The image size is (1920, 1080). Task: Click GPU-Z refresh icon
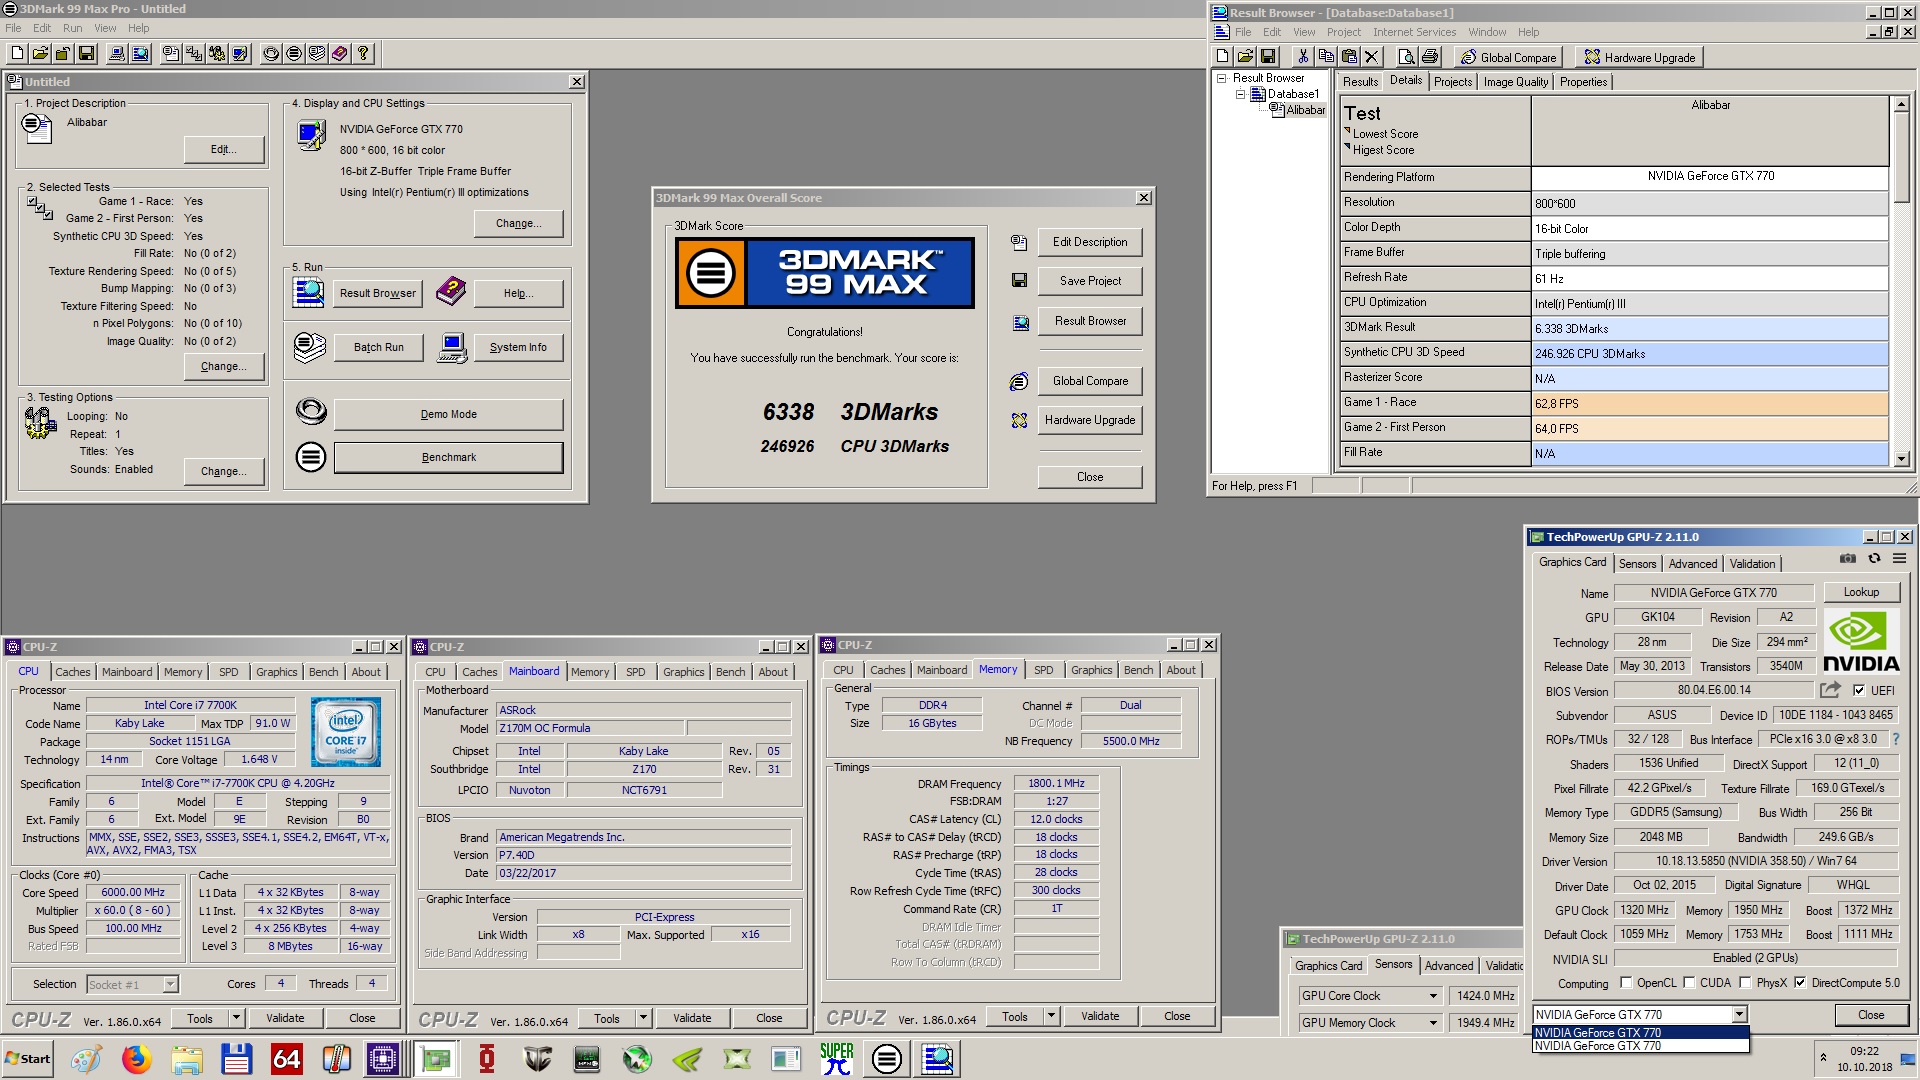point(1874,558)
